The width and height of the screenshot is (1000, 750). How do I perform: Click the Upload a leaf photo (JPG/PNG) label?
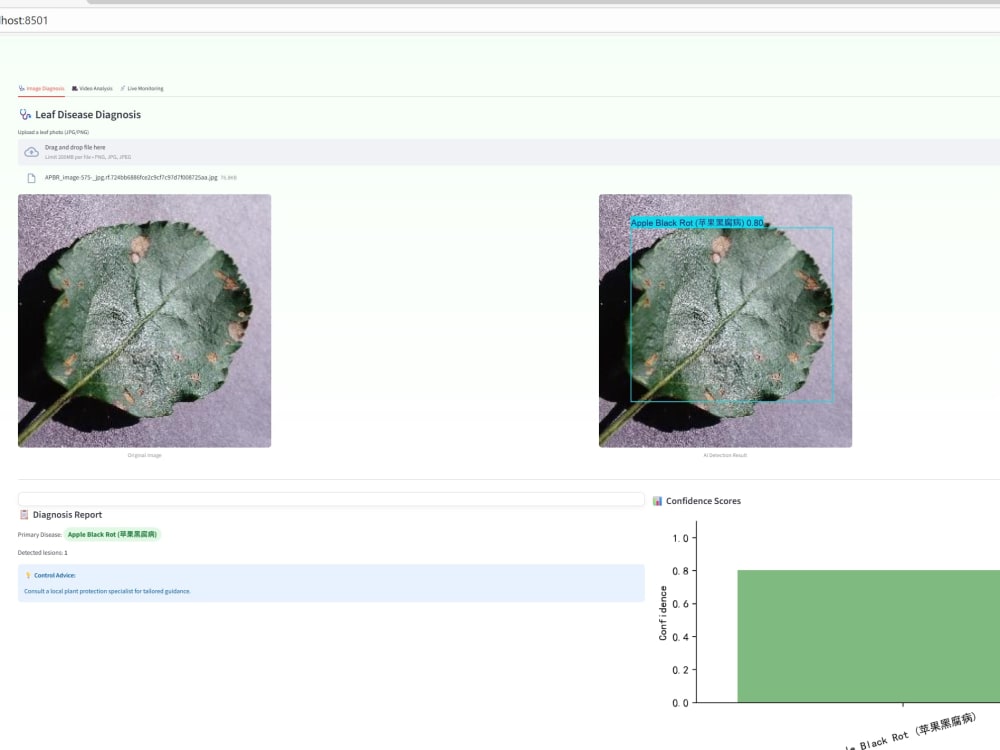click(54, 133)
